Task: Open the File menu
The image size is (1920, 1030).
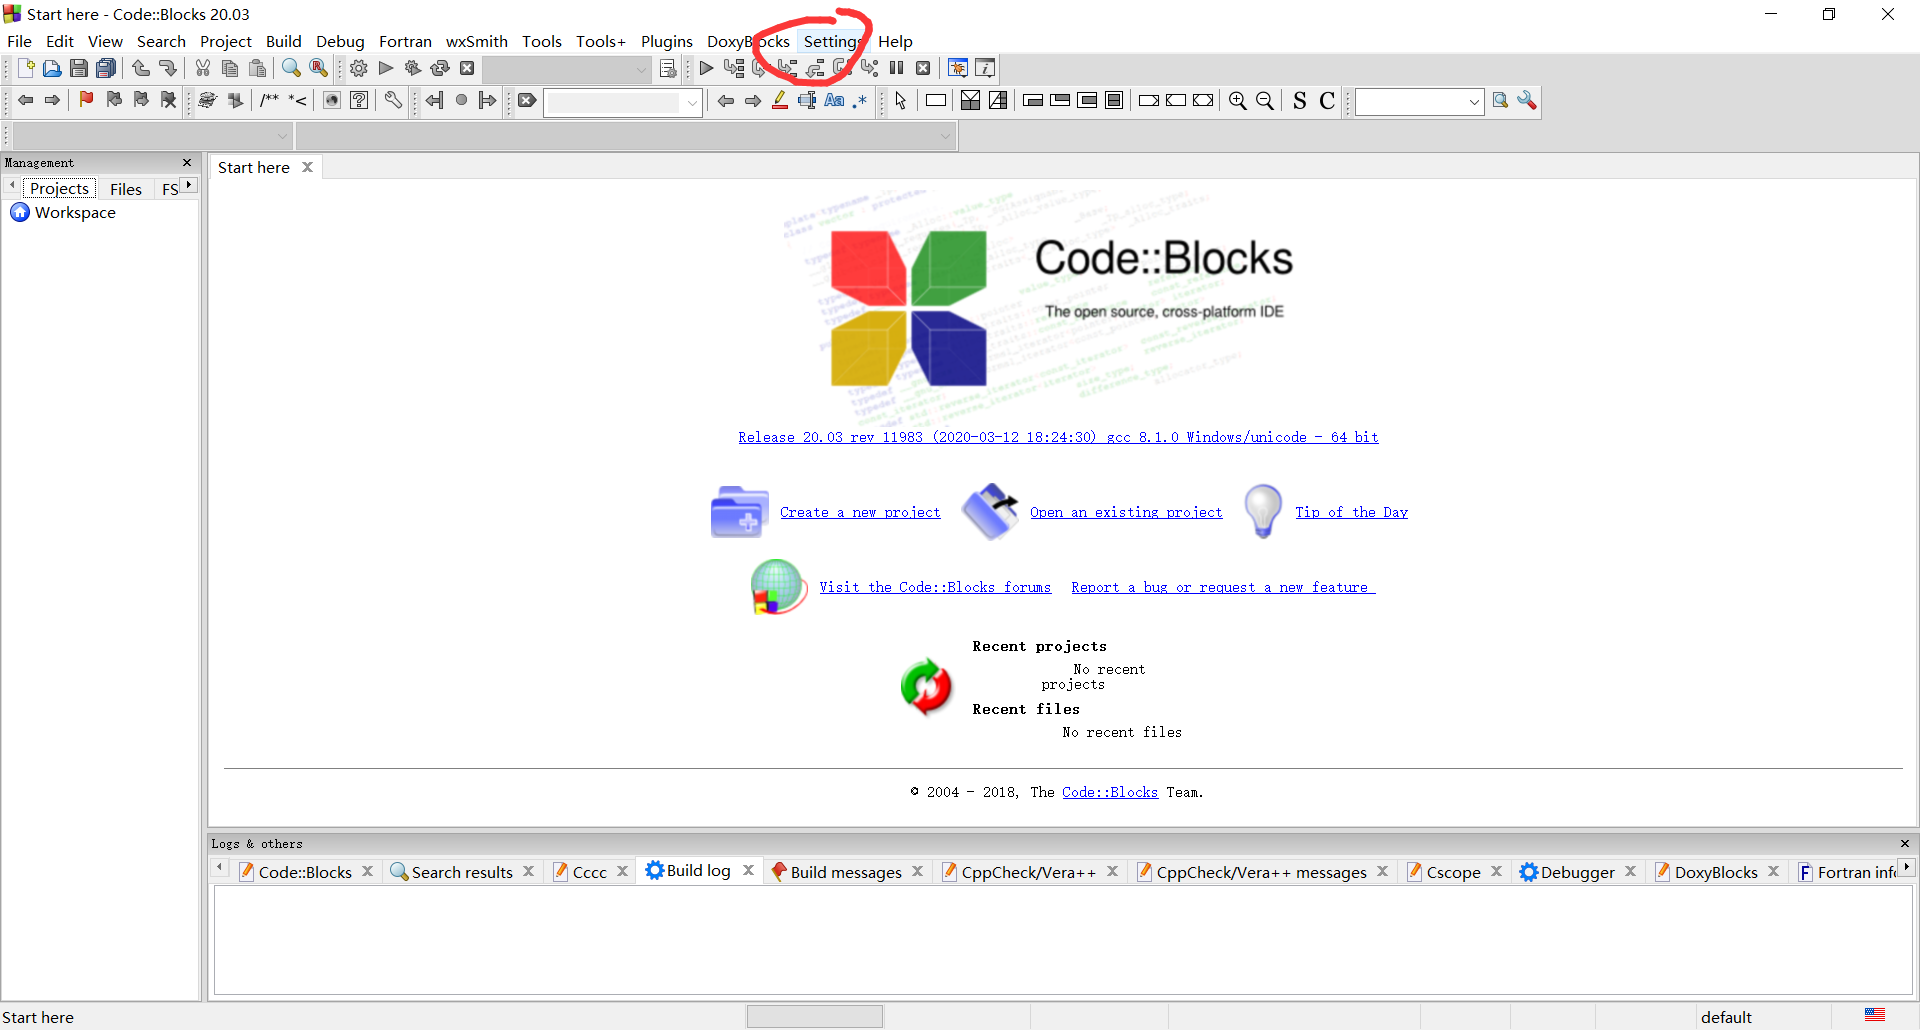Action: click(19, 41)
